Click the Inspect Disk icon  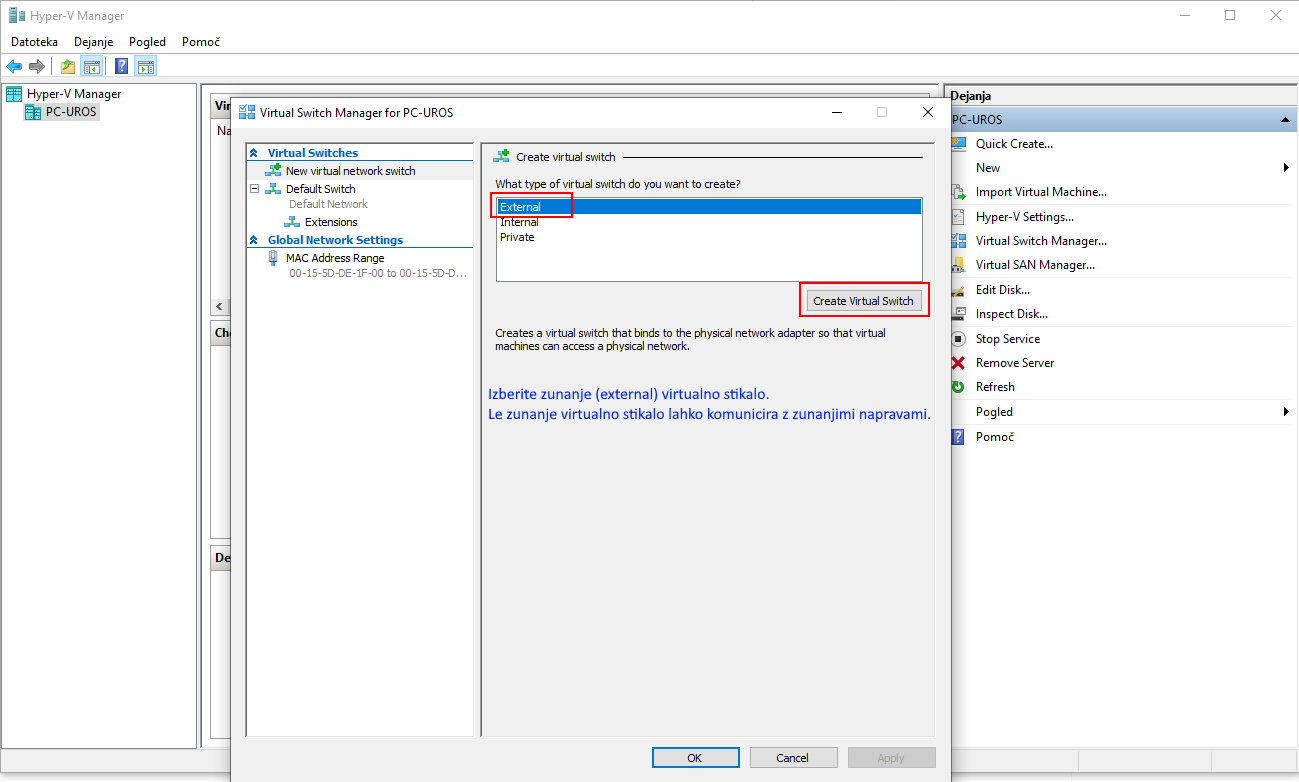pyautogui.click(x=959, y=314)
